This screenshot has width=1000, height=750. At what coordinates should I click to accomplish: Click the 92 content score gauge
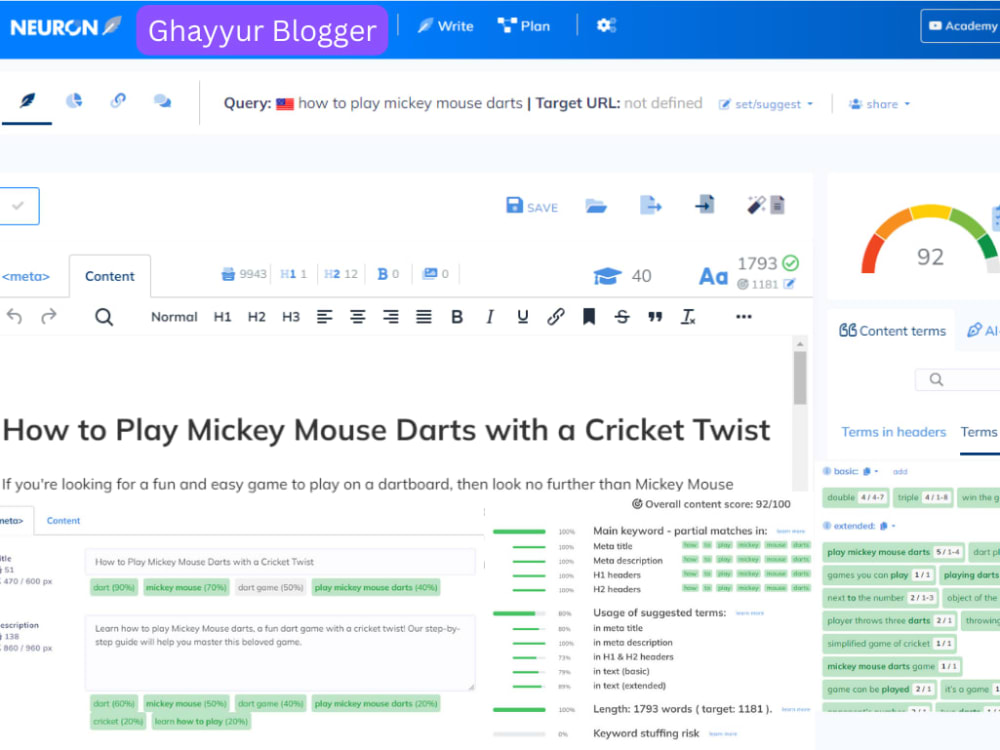pos(930,242)
